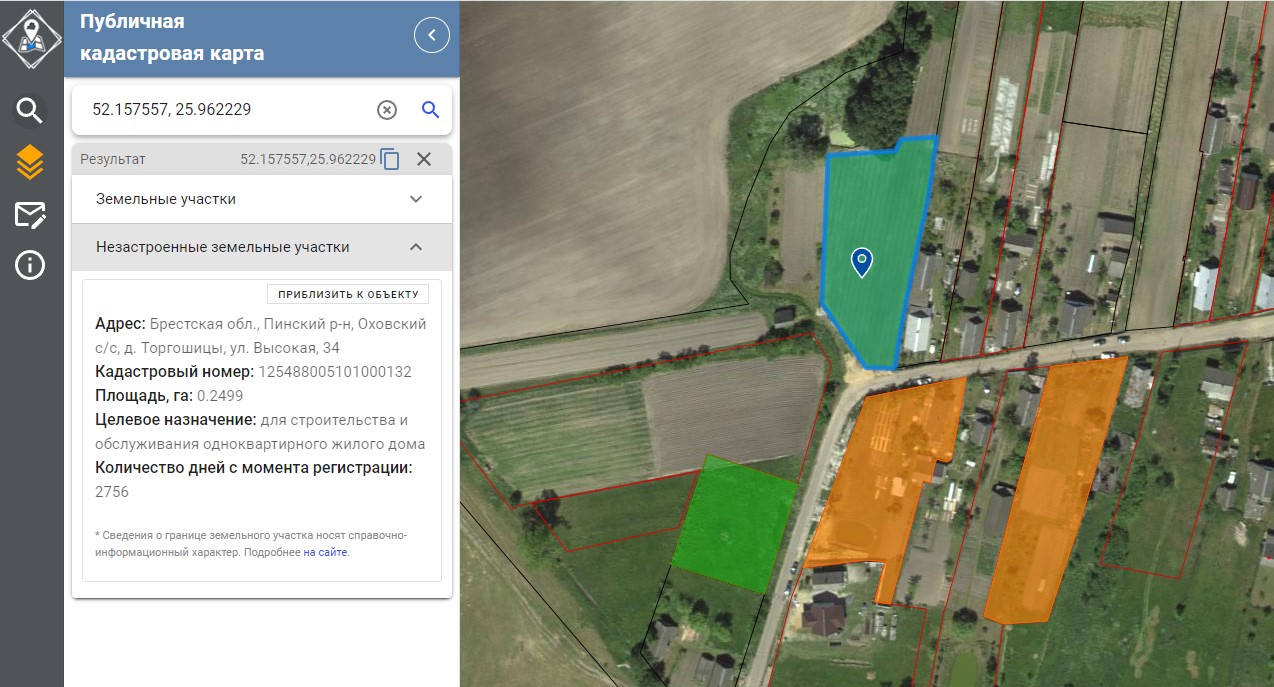The height and width of the screenshot is (687, 1274).
Task: Close the results panel
Action: [x=424, y=159]
